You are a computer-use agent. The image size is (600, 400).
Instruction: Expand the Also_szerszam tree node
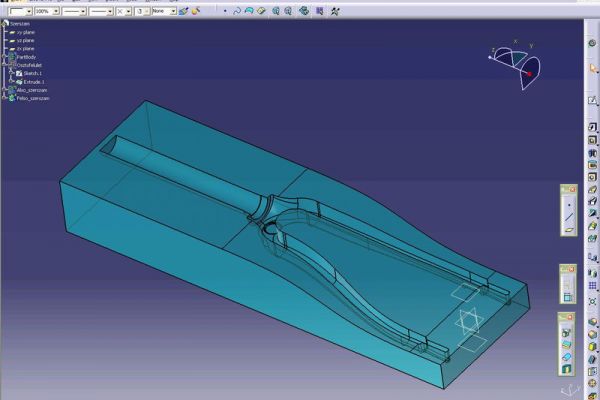coord(5,89)
